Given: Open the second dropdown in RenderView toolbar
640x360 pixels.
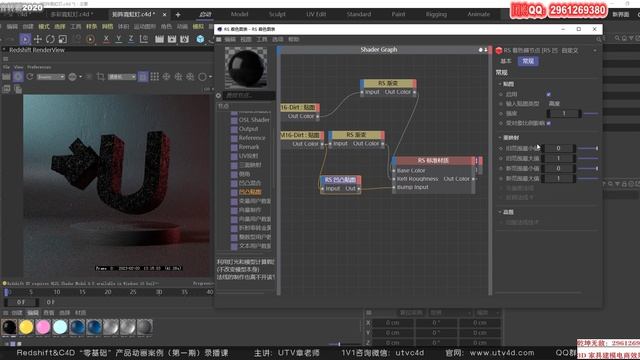Looking at the screenshot, I should pyautogui.click(x=122, y=77).
